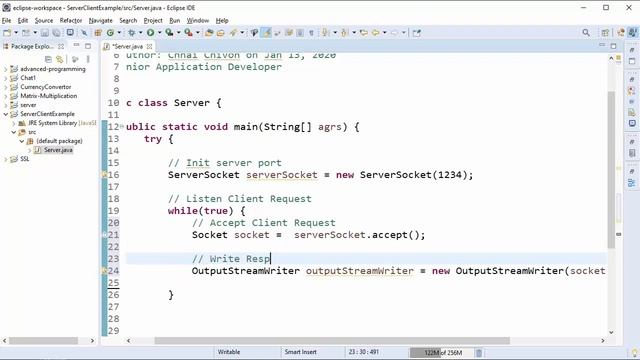The height and width of the screenshot is (360, 640).
Task: Open the Debug dropdown arrow
Action: point(140,33)
